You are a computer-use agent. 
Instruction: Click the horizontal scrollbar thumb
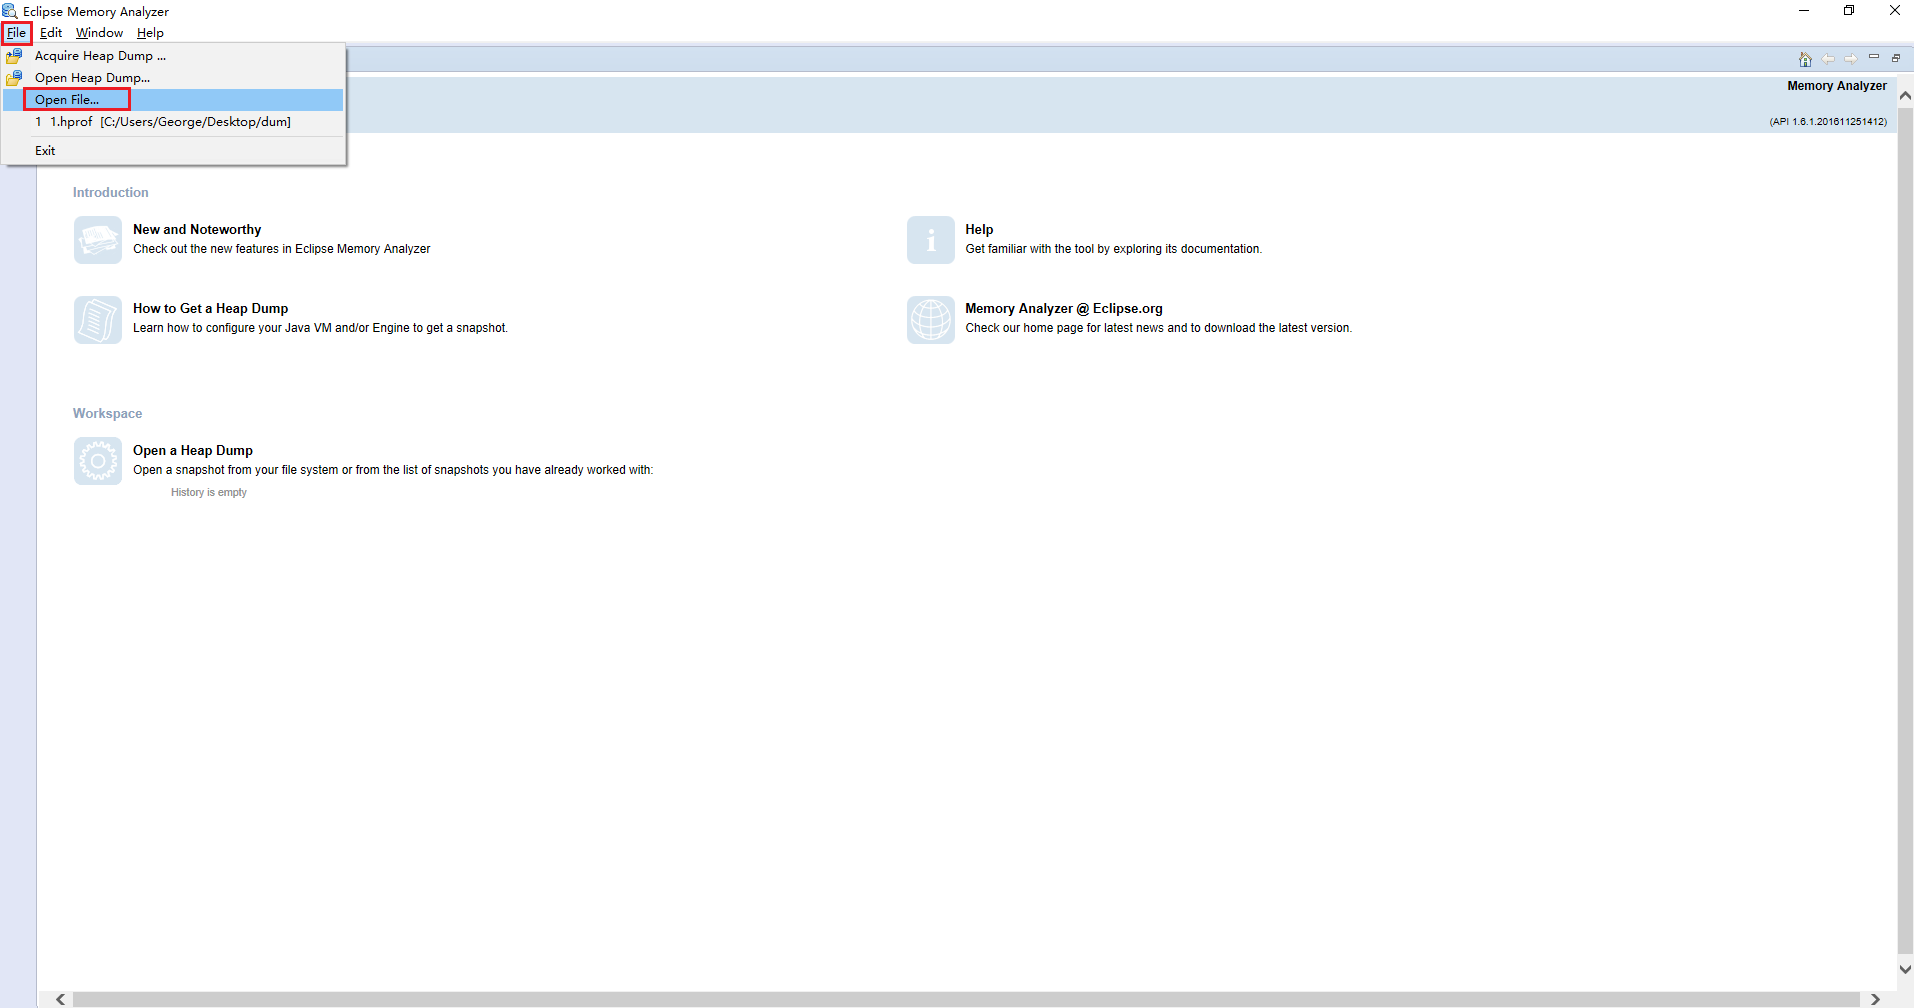(x=966, y=1000)
